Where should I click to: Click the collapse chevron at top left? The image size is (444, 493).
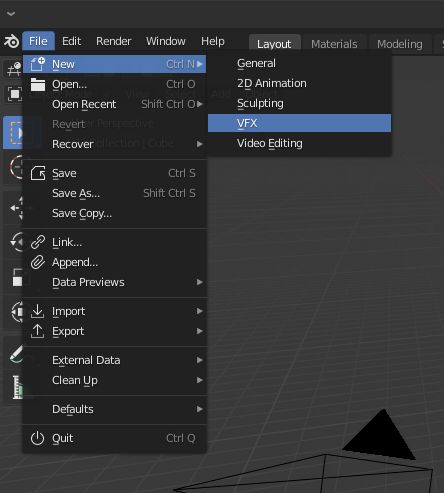click(x=11, y=13)
